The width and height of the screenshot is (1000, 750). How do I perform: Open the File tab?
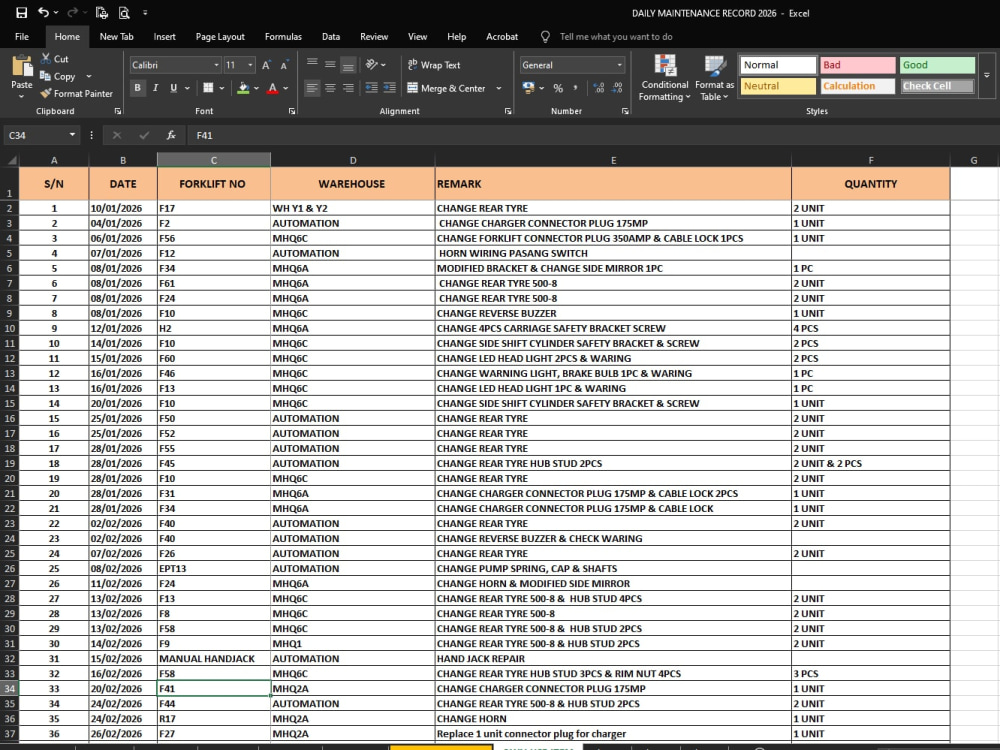point(22,37)
